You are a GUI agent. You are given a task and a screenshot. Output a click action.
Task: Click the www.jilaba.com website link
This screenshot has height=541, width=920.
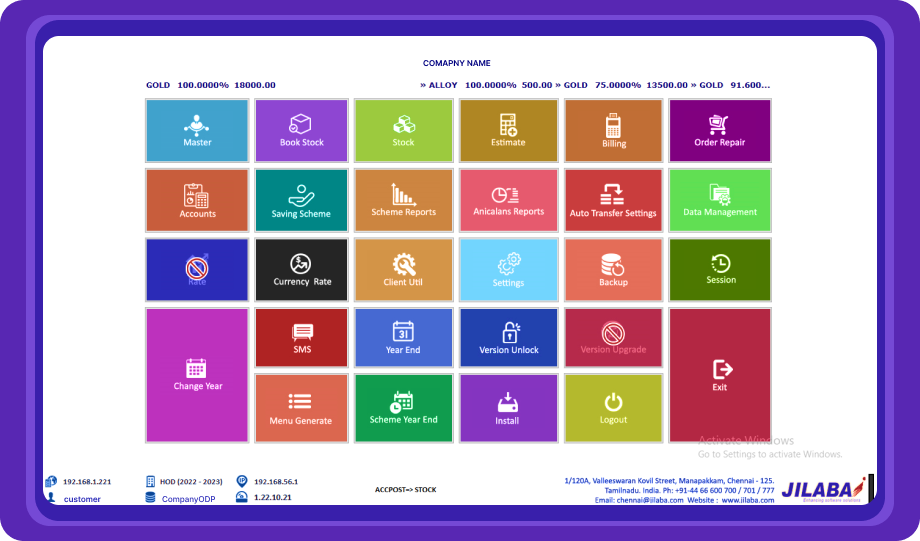747,500
